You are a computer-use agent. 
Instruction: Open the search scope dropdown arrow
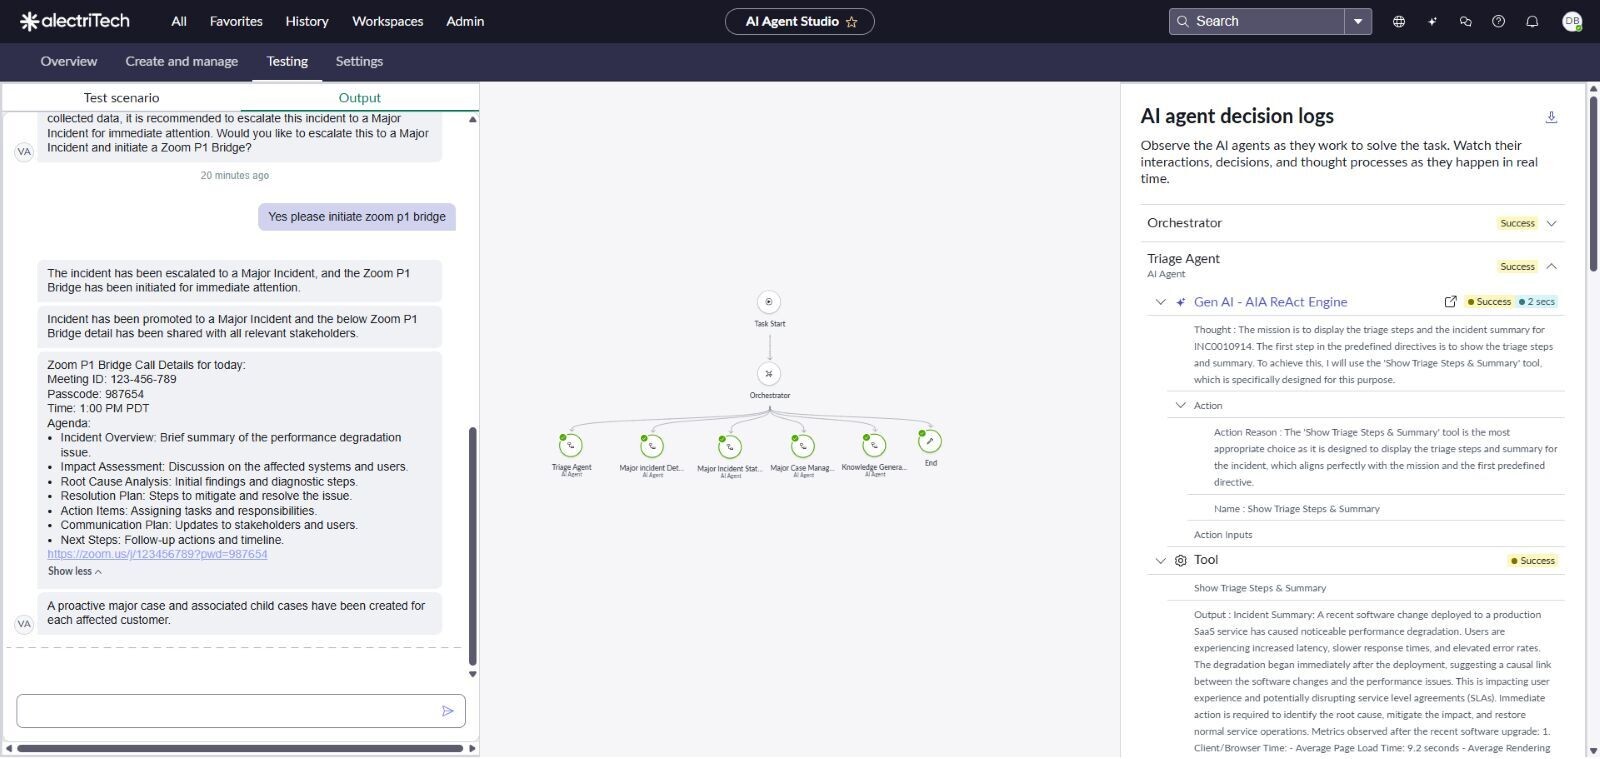[1357, 21]
